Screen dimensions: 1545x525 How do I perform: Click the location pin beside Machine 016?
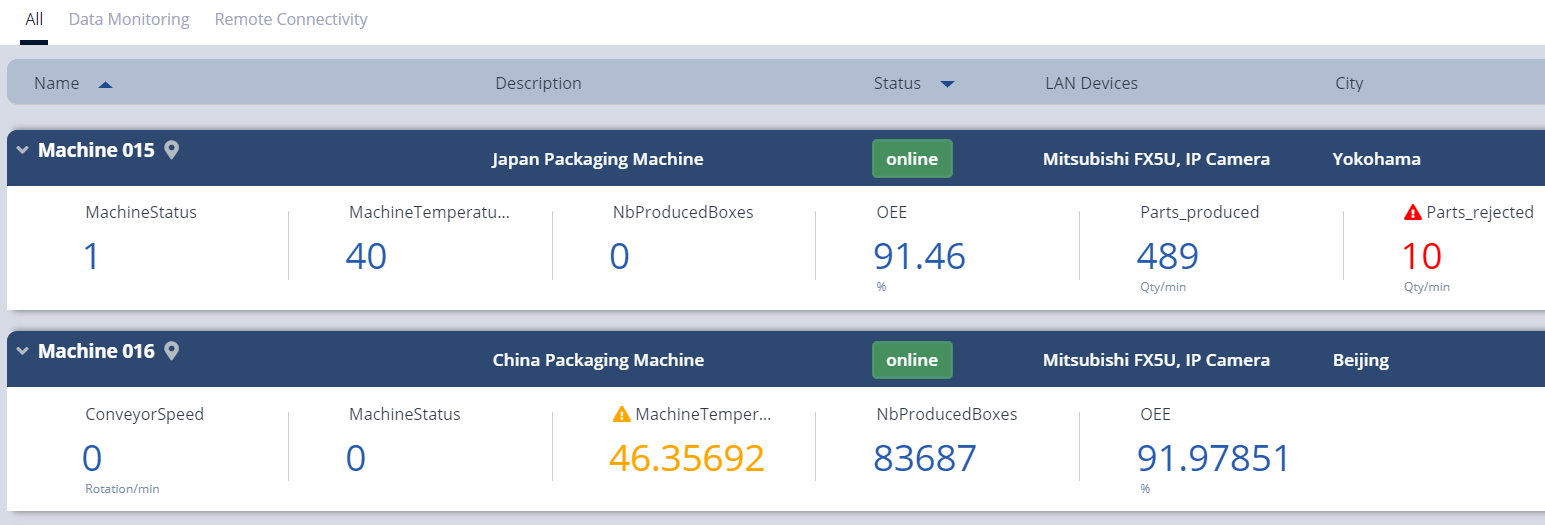pyautogui.click(x=171, y=352)
